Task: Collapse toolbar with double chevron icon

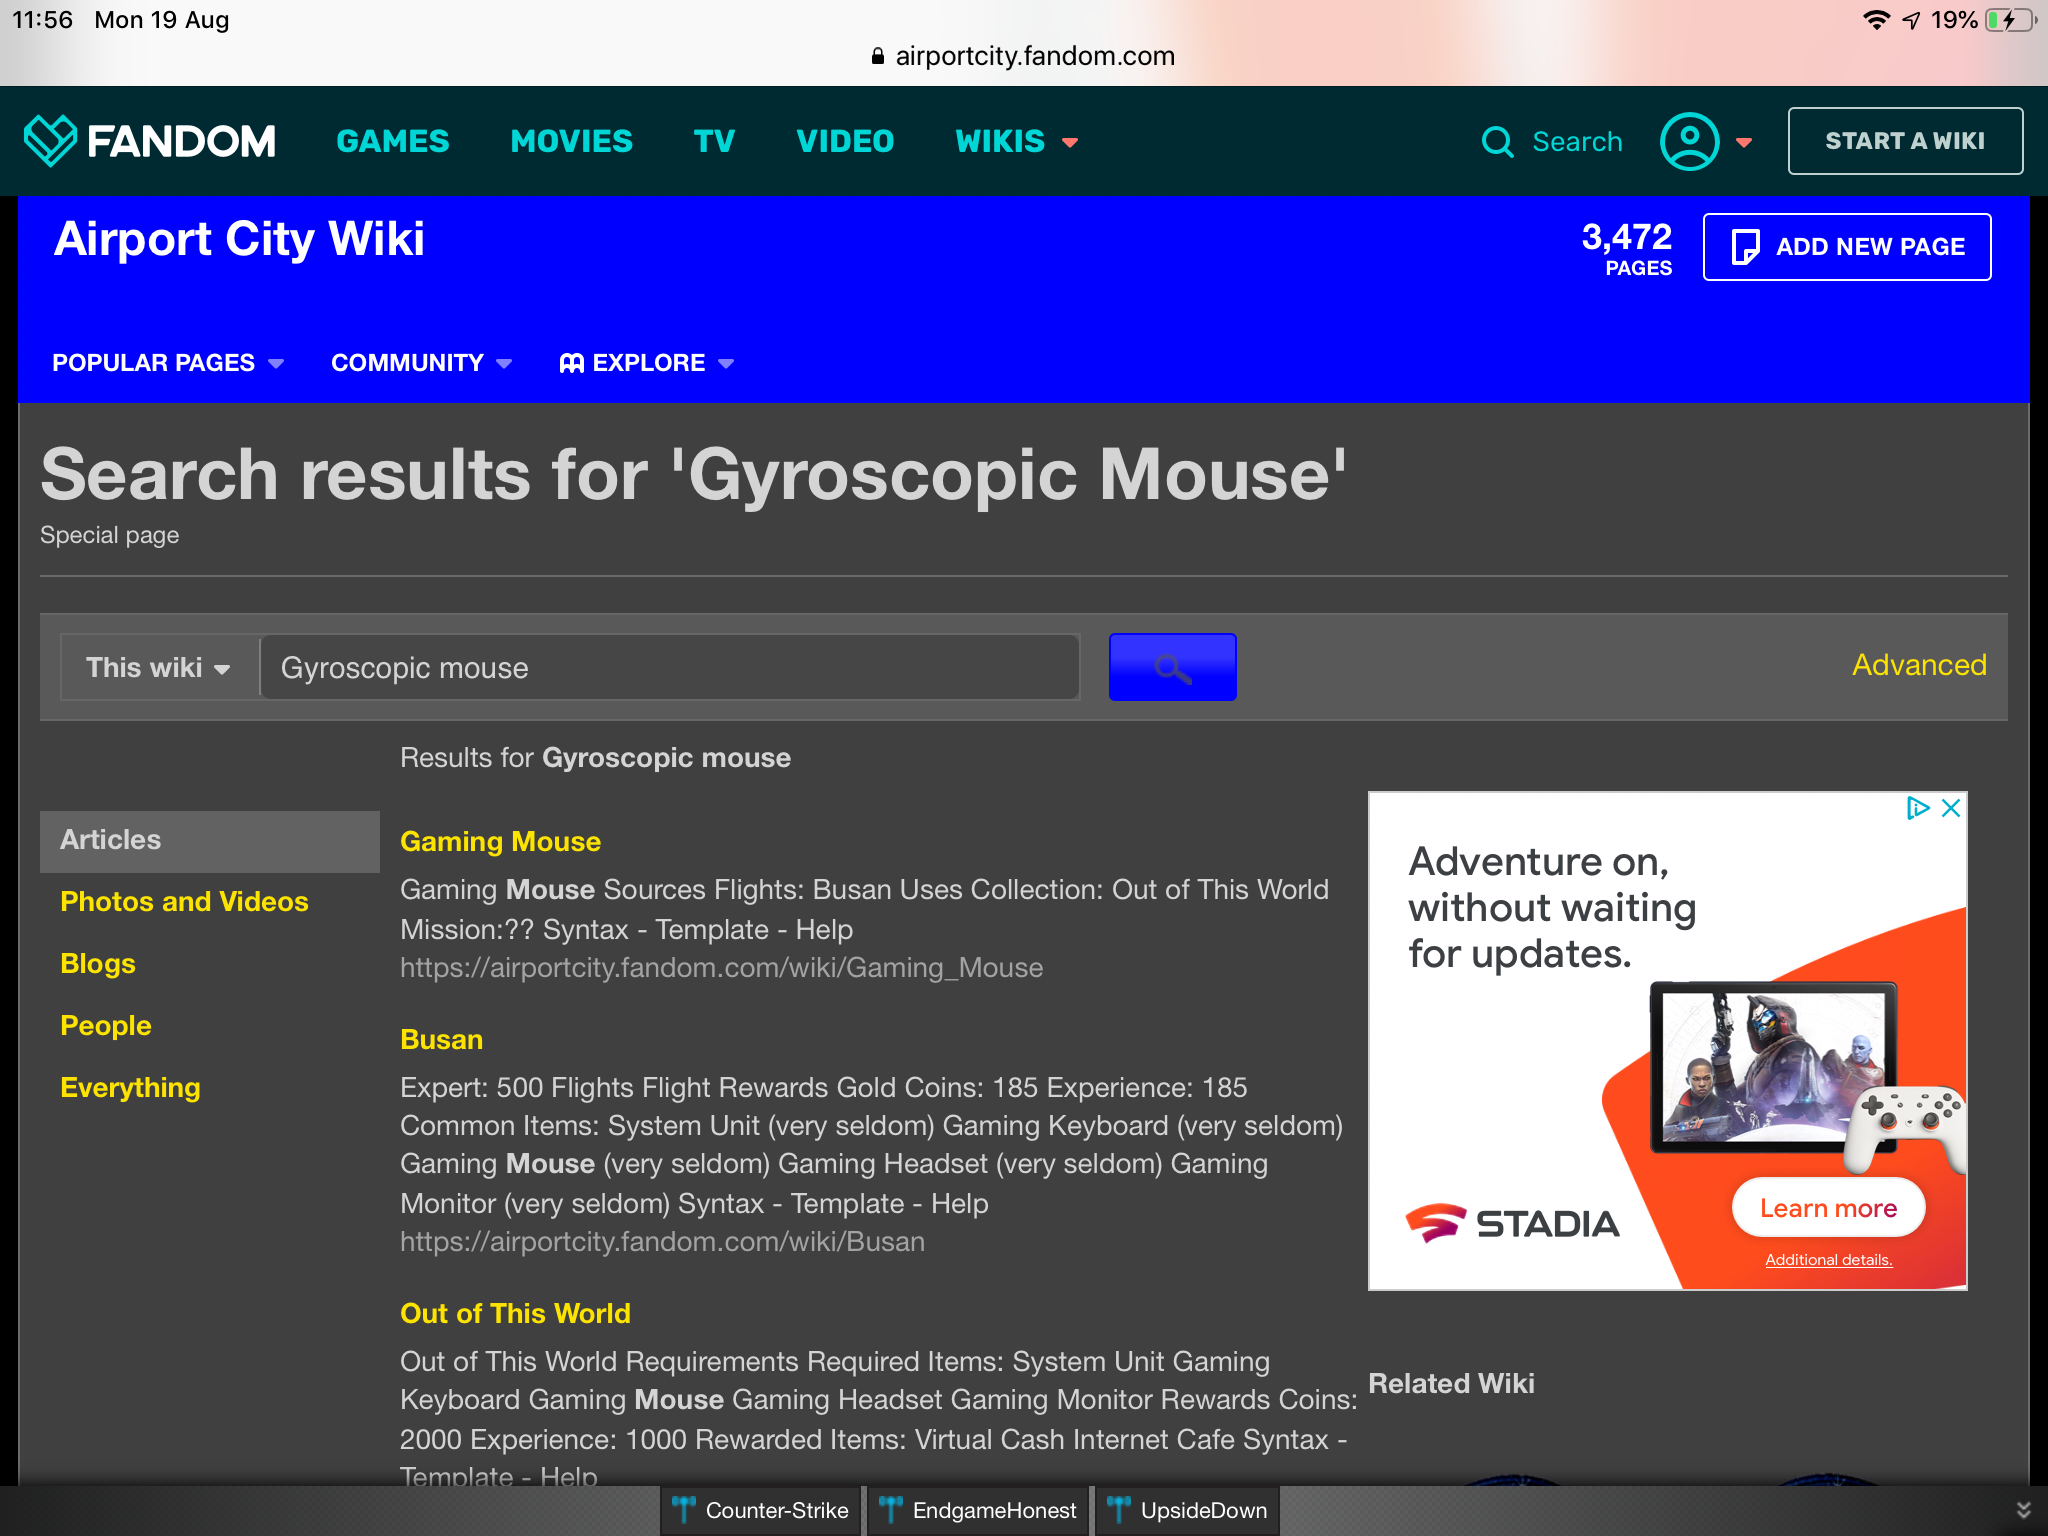Action: tap(2023, 1510)
